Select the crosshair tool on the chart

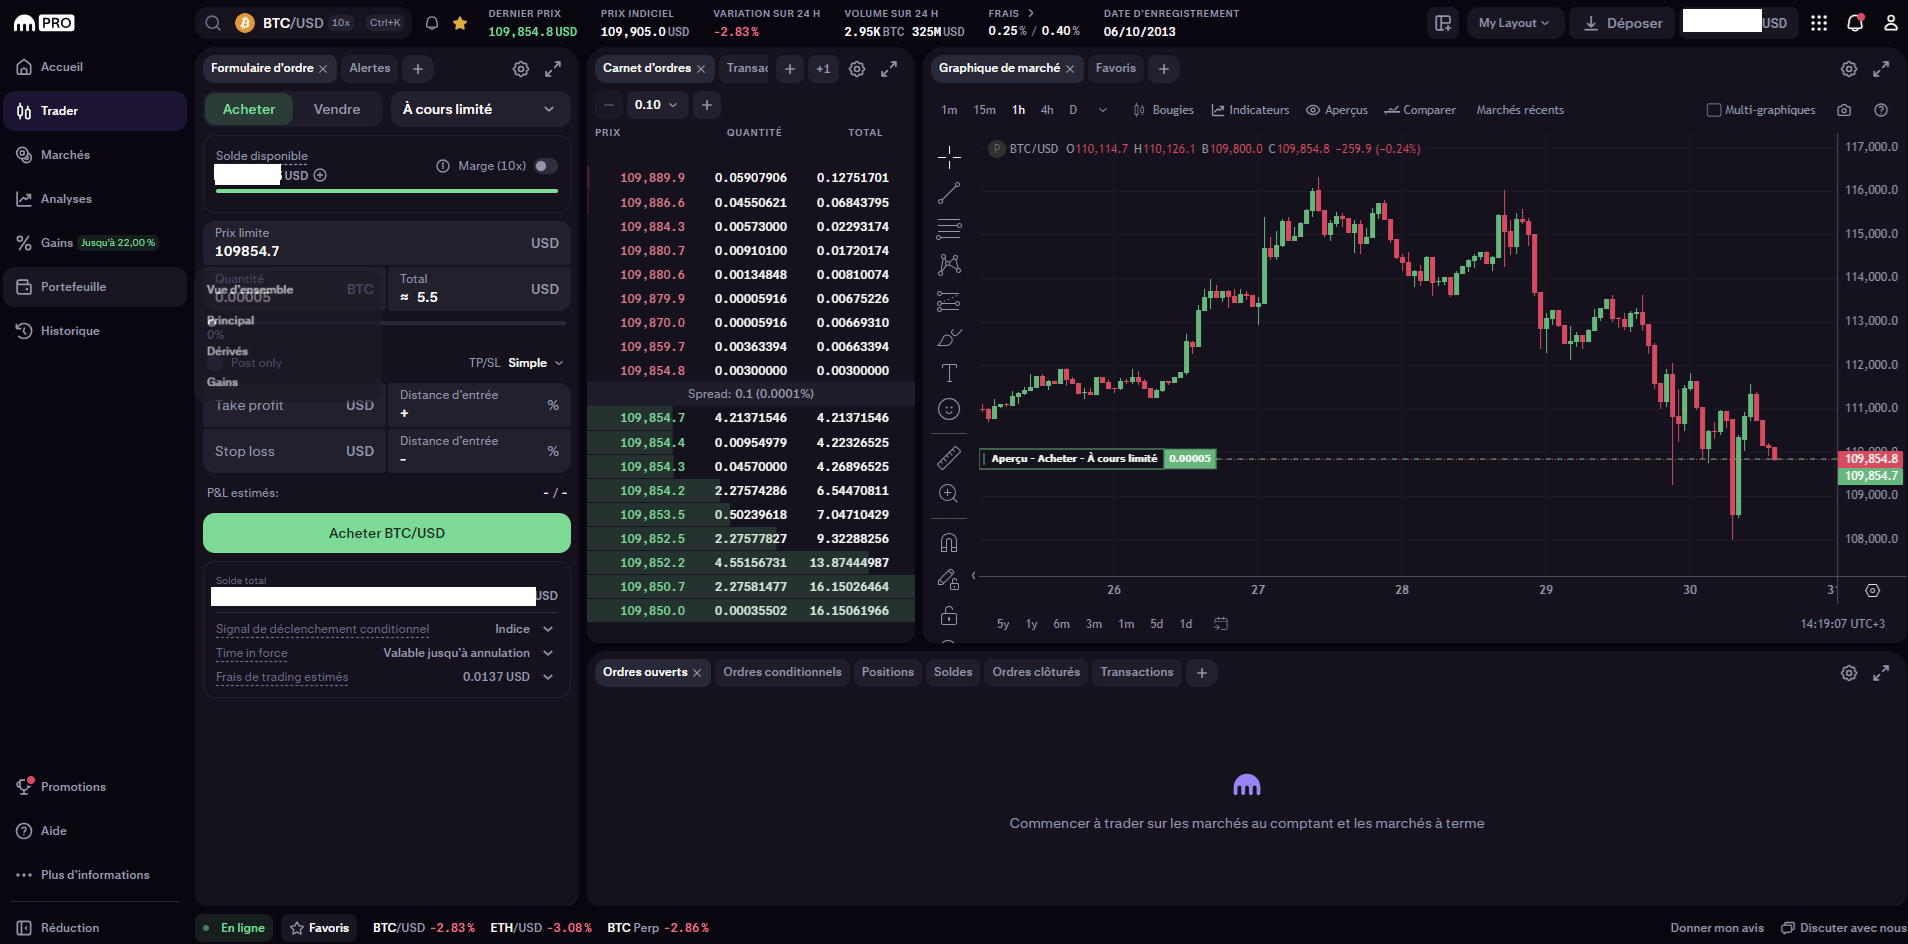point(948,157)
